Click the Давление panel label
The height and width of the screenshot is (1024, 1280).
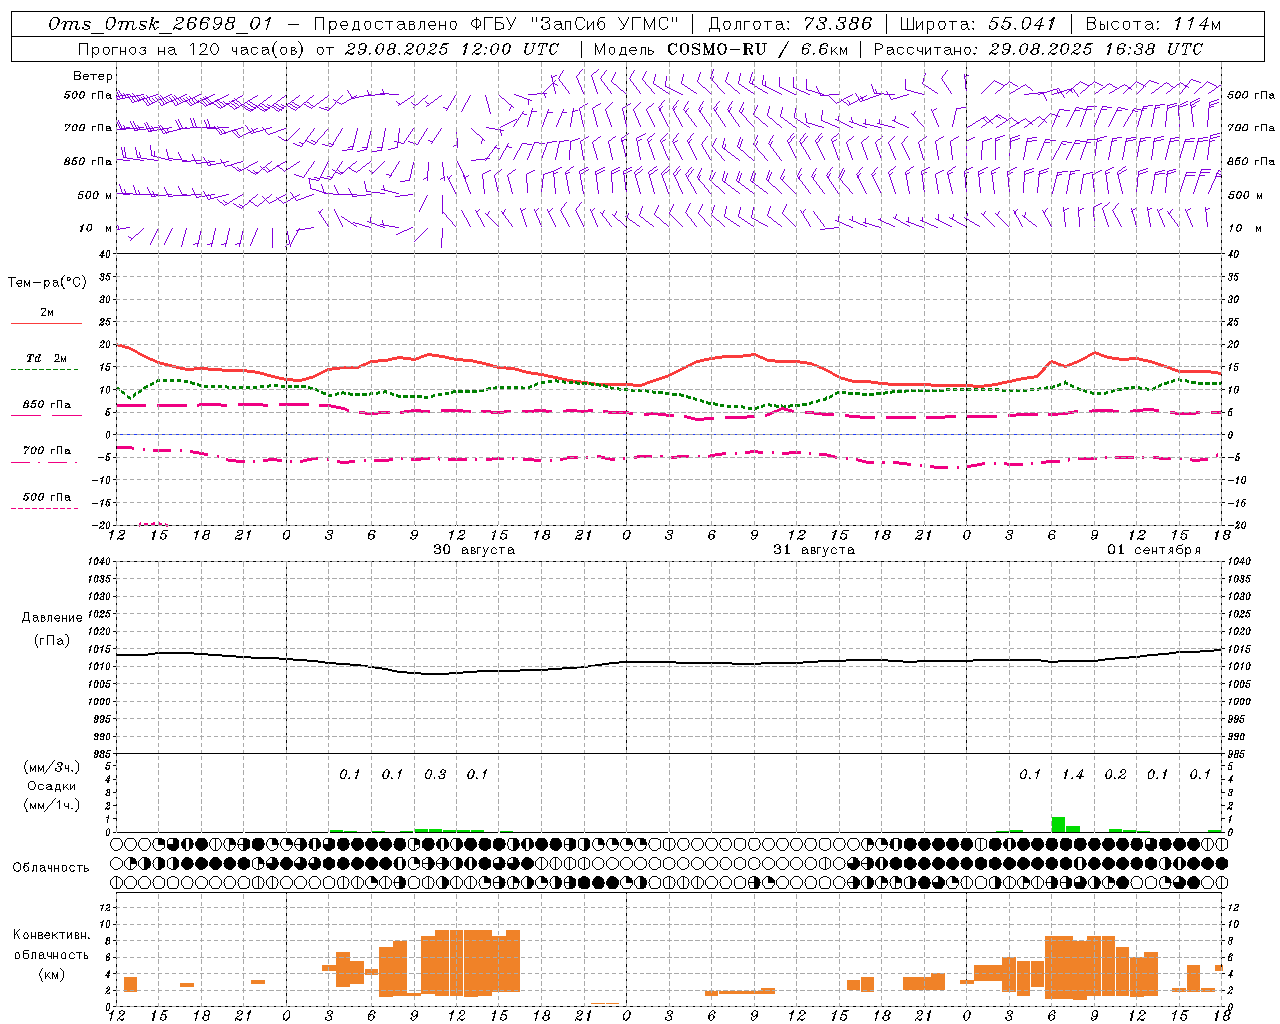(52, 618)
